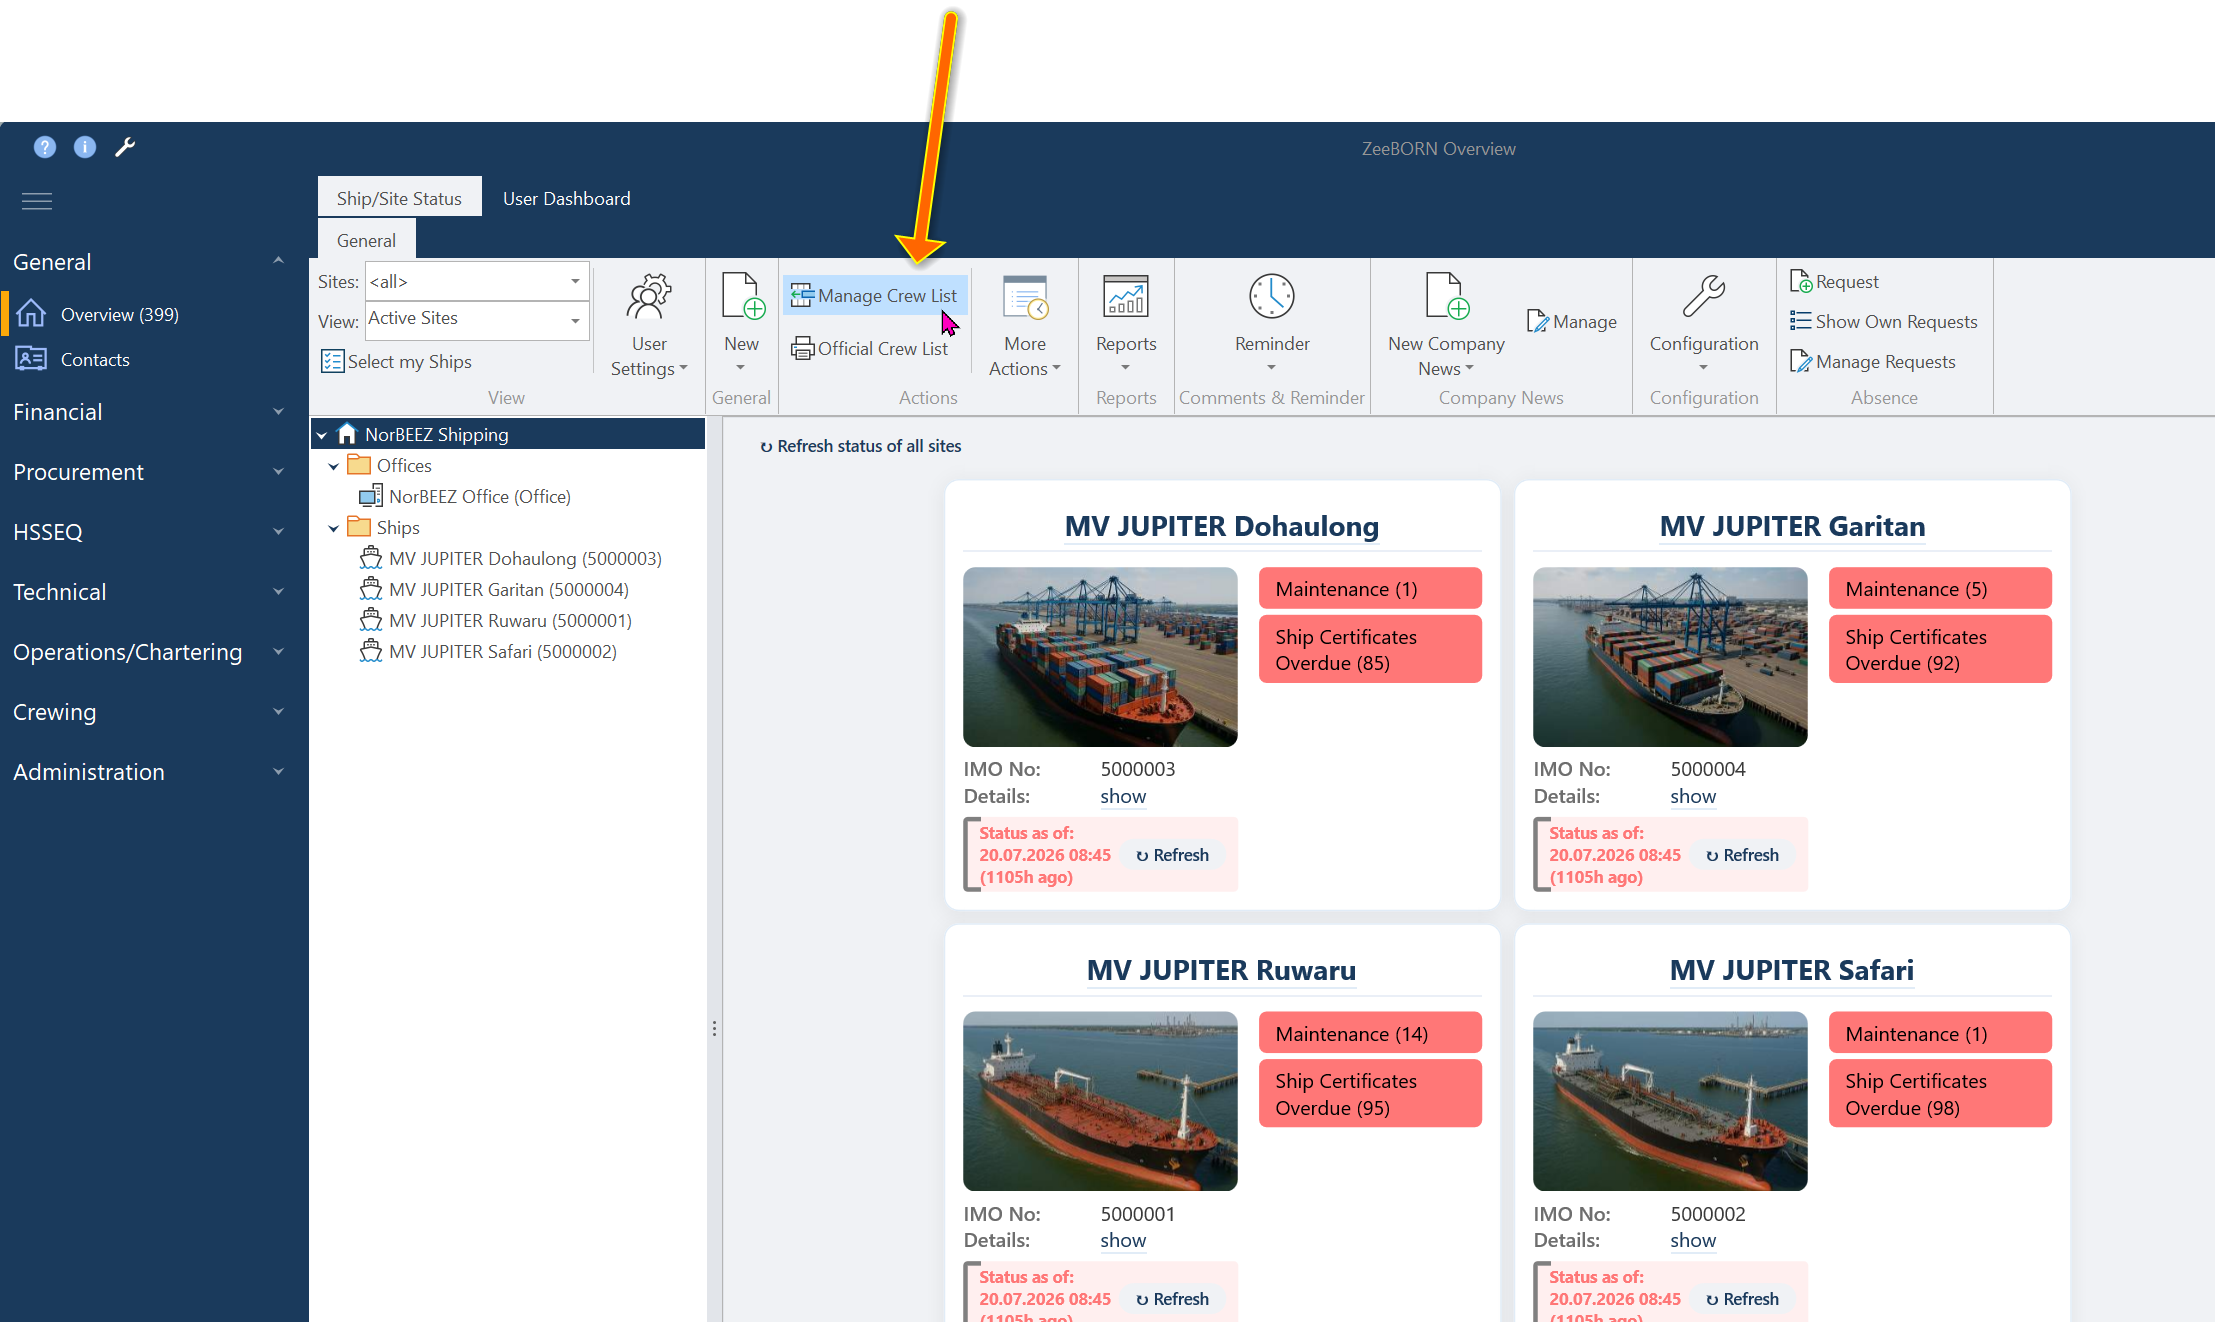Image resolution: width=2215 pixels, height=1322 pixels.
Task: Click Request absence
Action: click(x=1834, y=282)
